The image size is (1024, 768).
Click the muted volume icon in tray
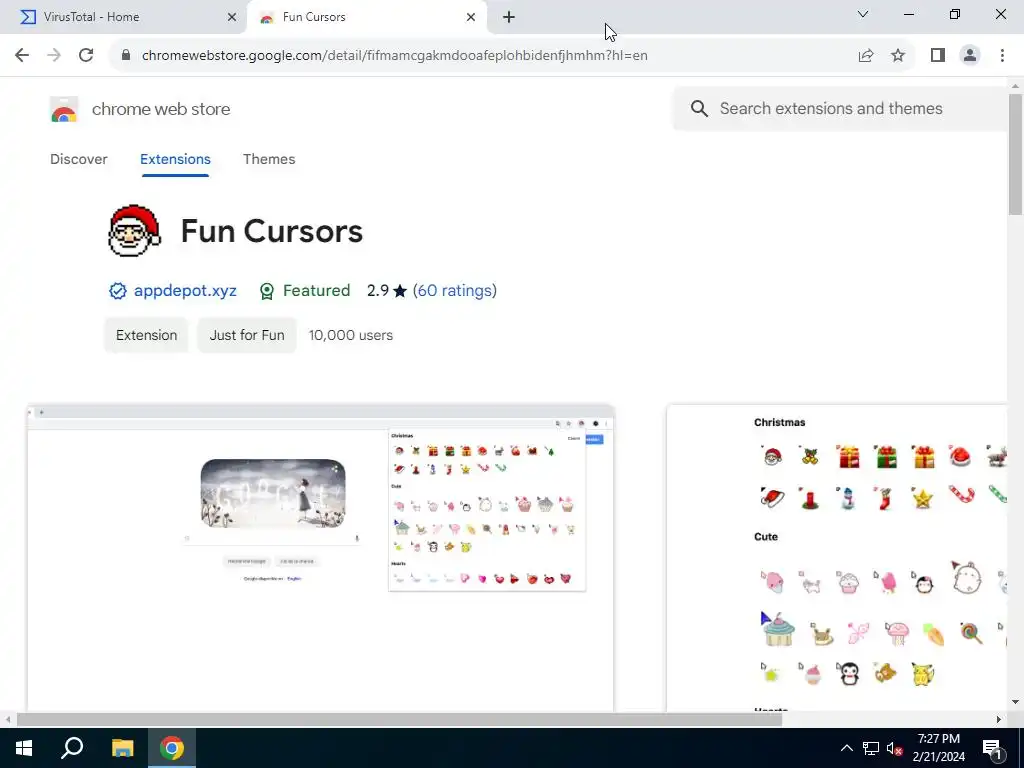[x=894, y=748]
